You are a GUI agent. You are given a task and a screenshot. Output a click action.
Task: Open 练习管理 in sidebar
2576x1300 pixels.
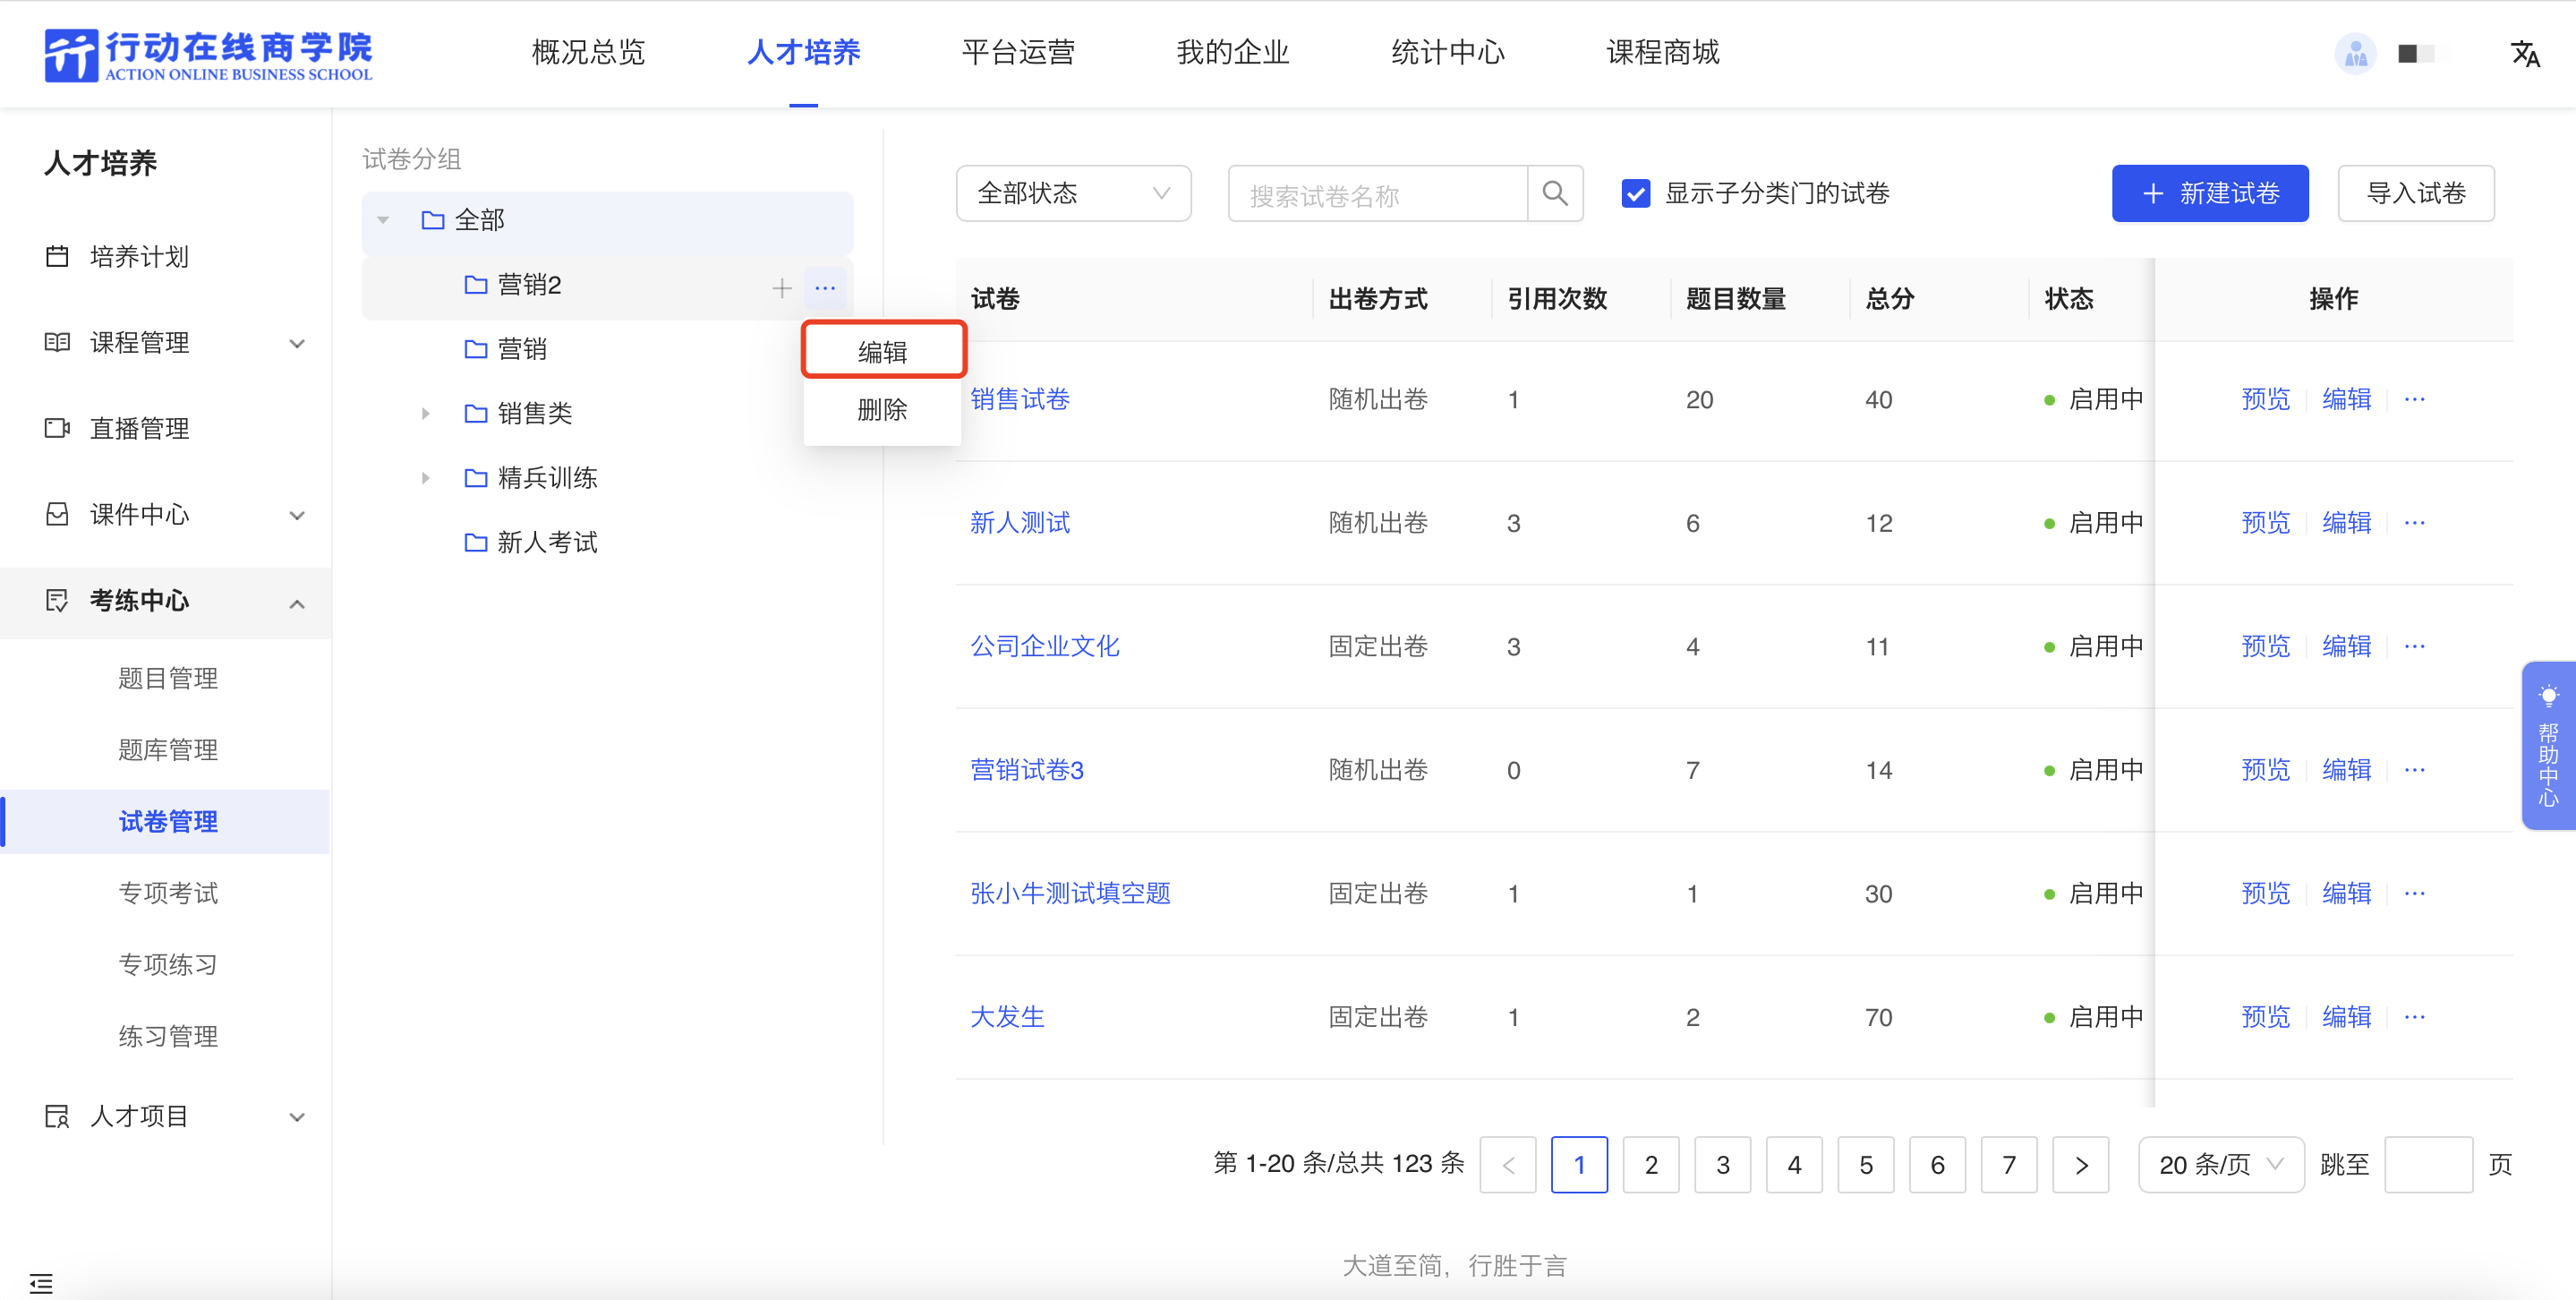[x=167, y=1037]
